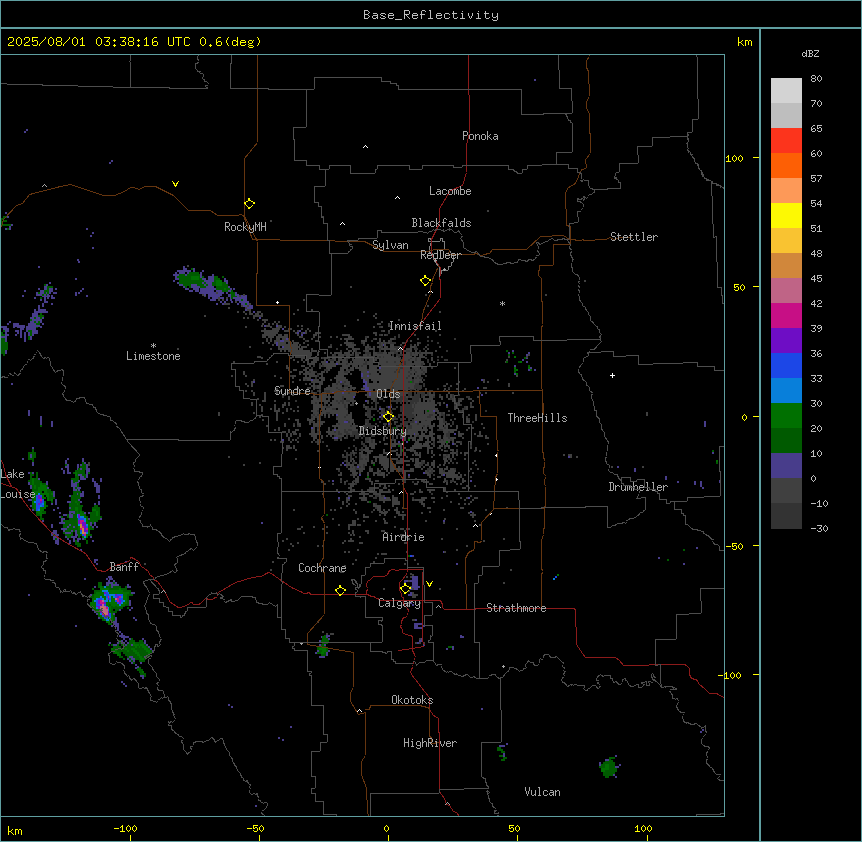Select the Sylvan label
The width and height of the screenshot is (862, 842).
coord(390,245)
